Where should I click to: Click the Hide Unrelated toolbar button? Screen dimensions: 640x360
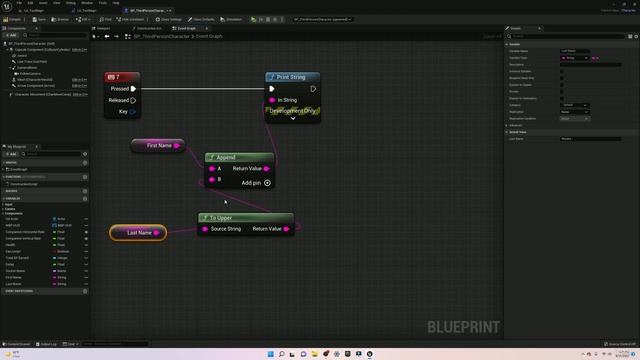coord(130,19)
